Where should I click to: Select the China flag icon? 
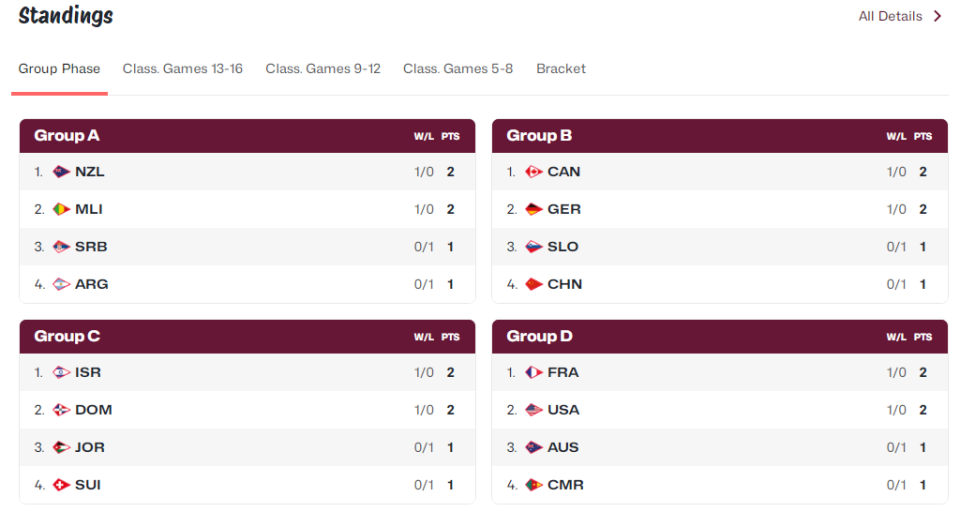coord(533,285)
